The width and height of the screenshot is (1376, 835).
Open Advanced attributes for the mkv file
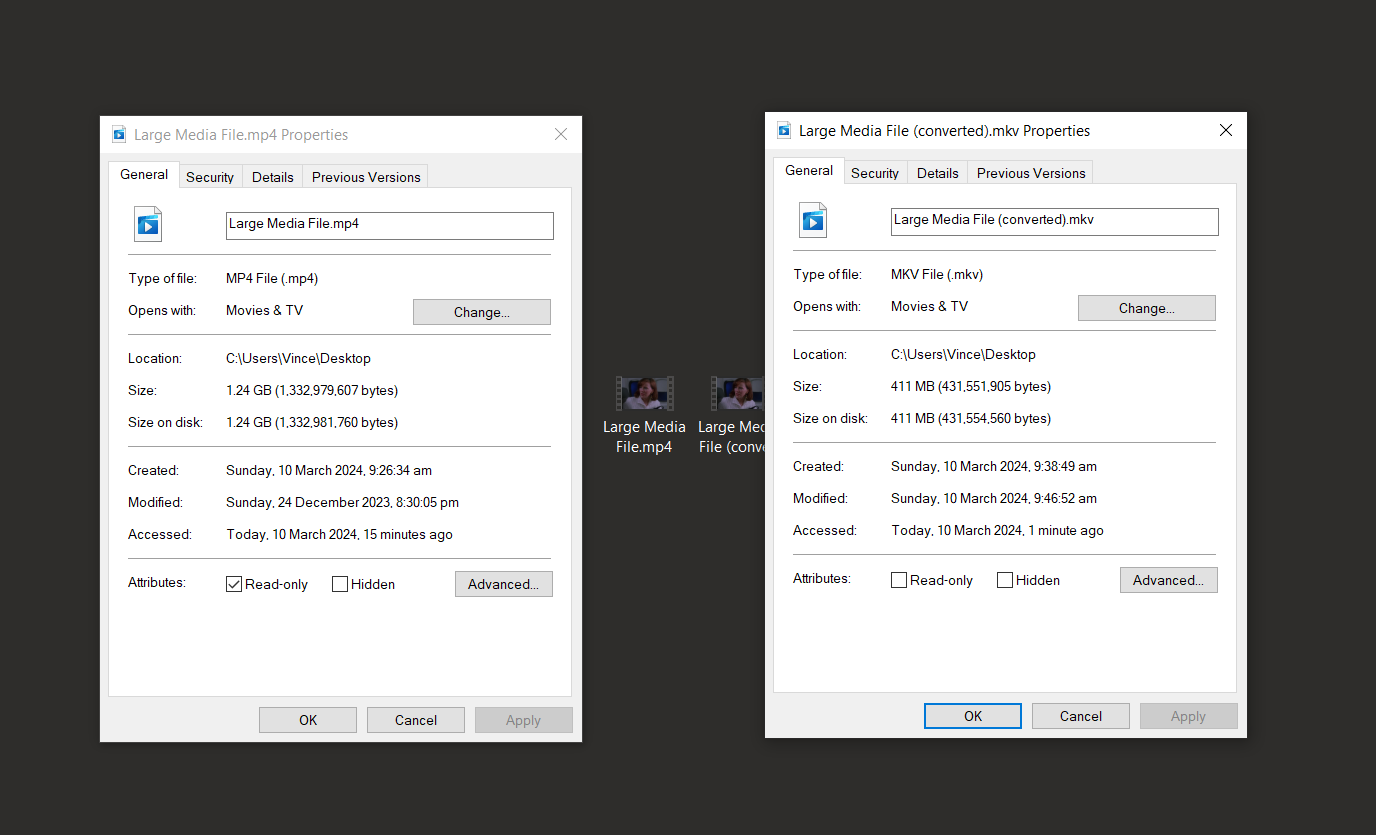1168,579
